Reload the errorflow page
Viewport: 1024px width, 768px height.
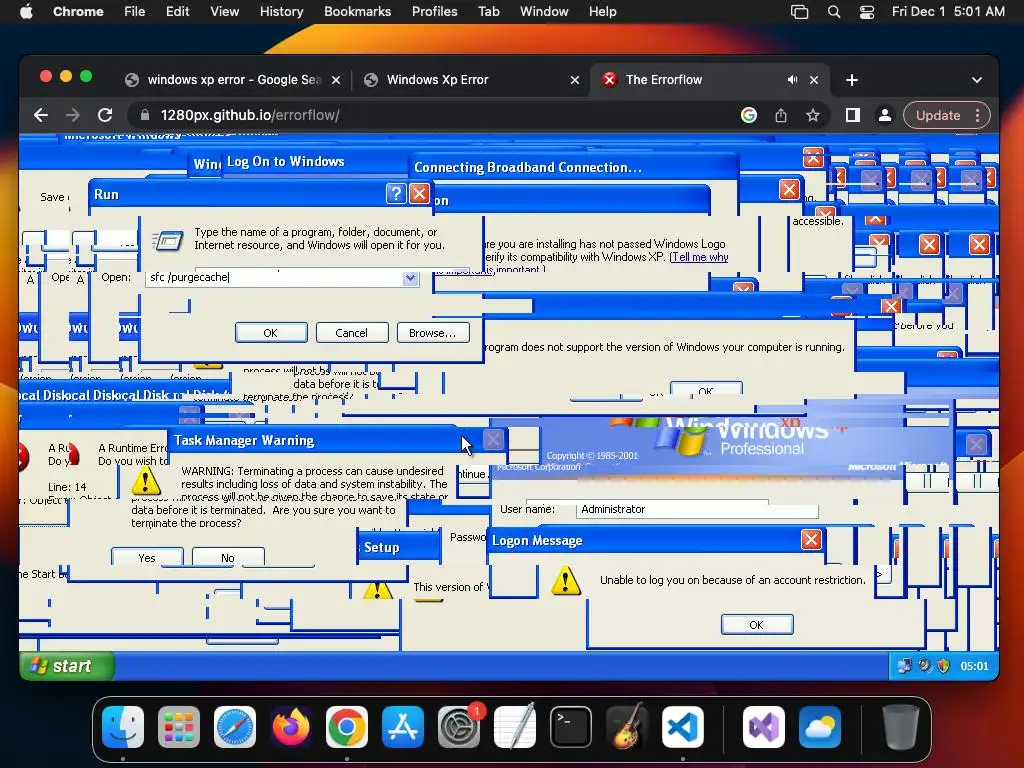tap(105, 115)
